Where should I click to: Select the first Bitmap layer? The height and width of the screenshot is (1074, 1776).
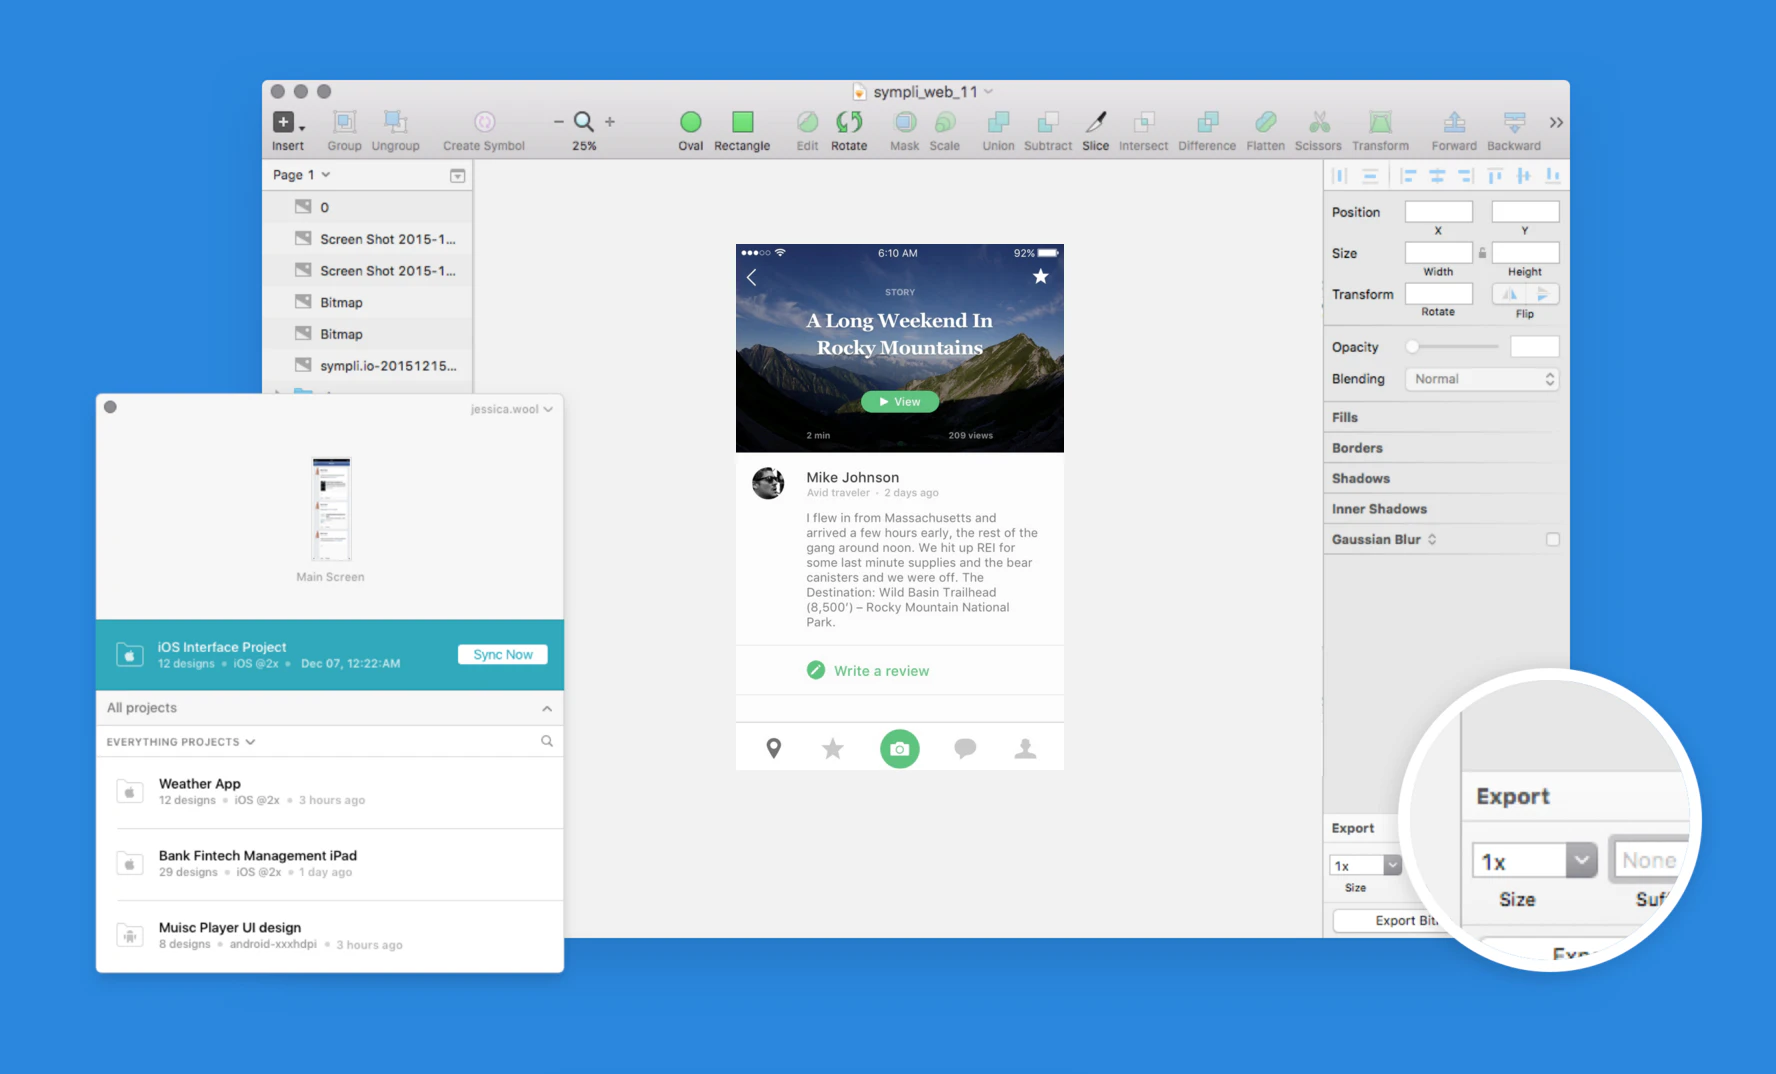tap(367, 302)
